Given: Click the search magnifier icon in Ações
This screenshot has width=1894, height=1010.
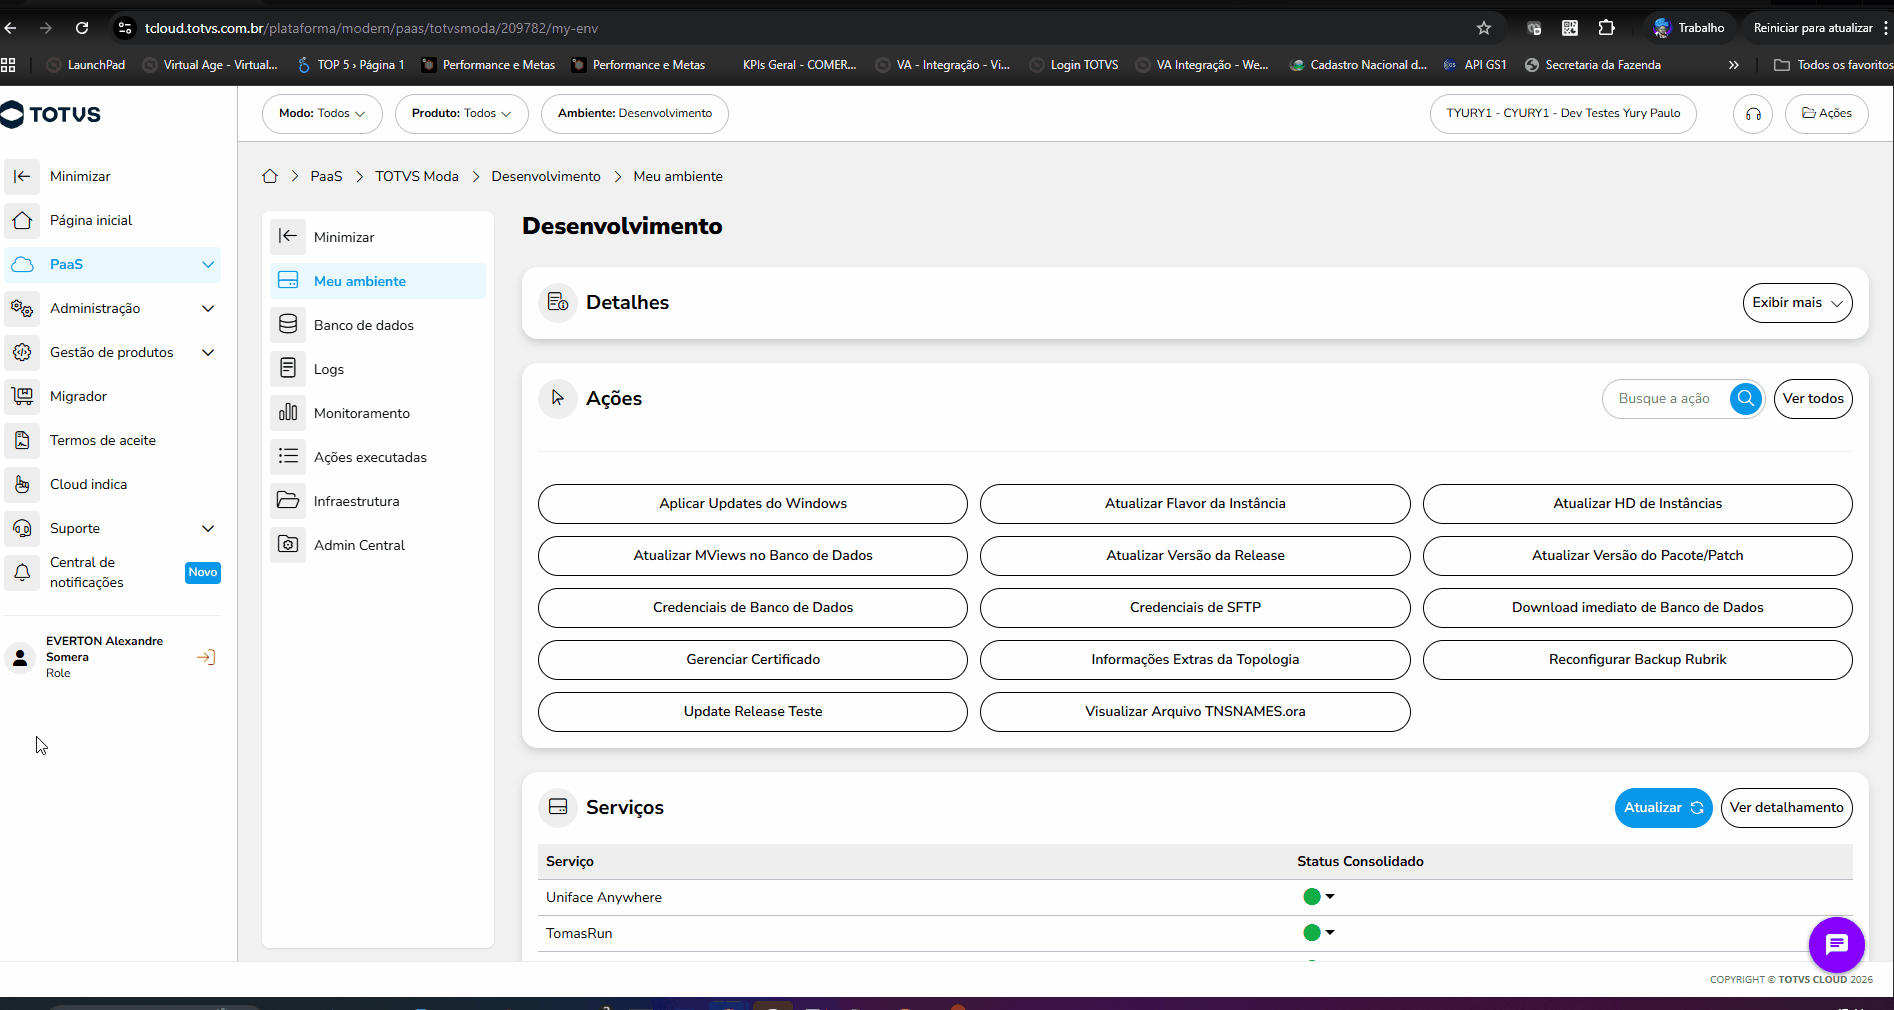Looking at the screenshot, I should [1746, 398].
